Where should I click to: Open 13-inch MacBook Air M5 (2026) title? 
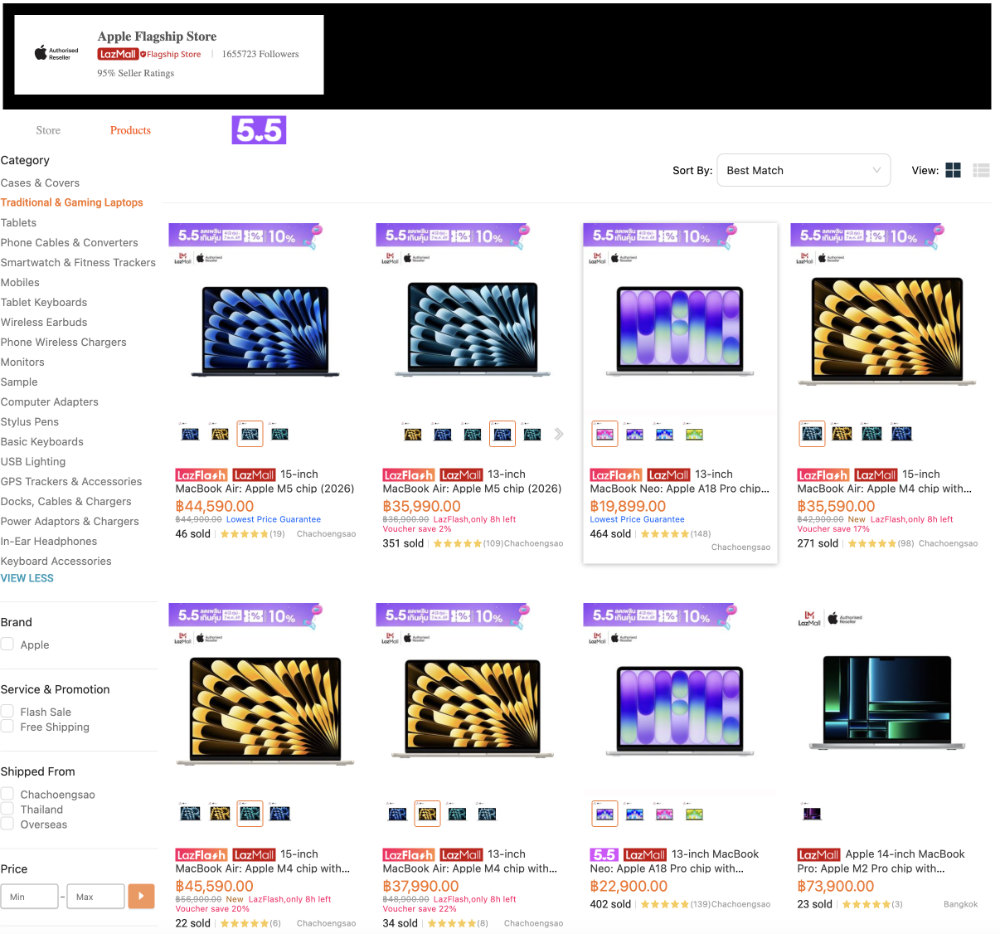[472, 482]
